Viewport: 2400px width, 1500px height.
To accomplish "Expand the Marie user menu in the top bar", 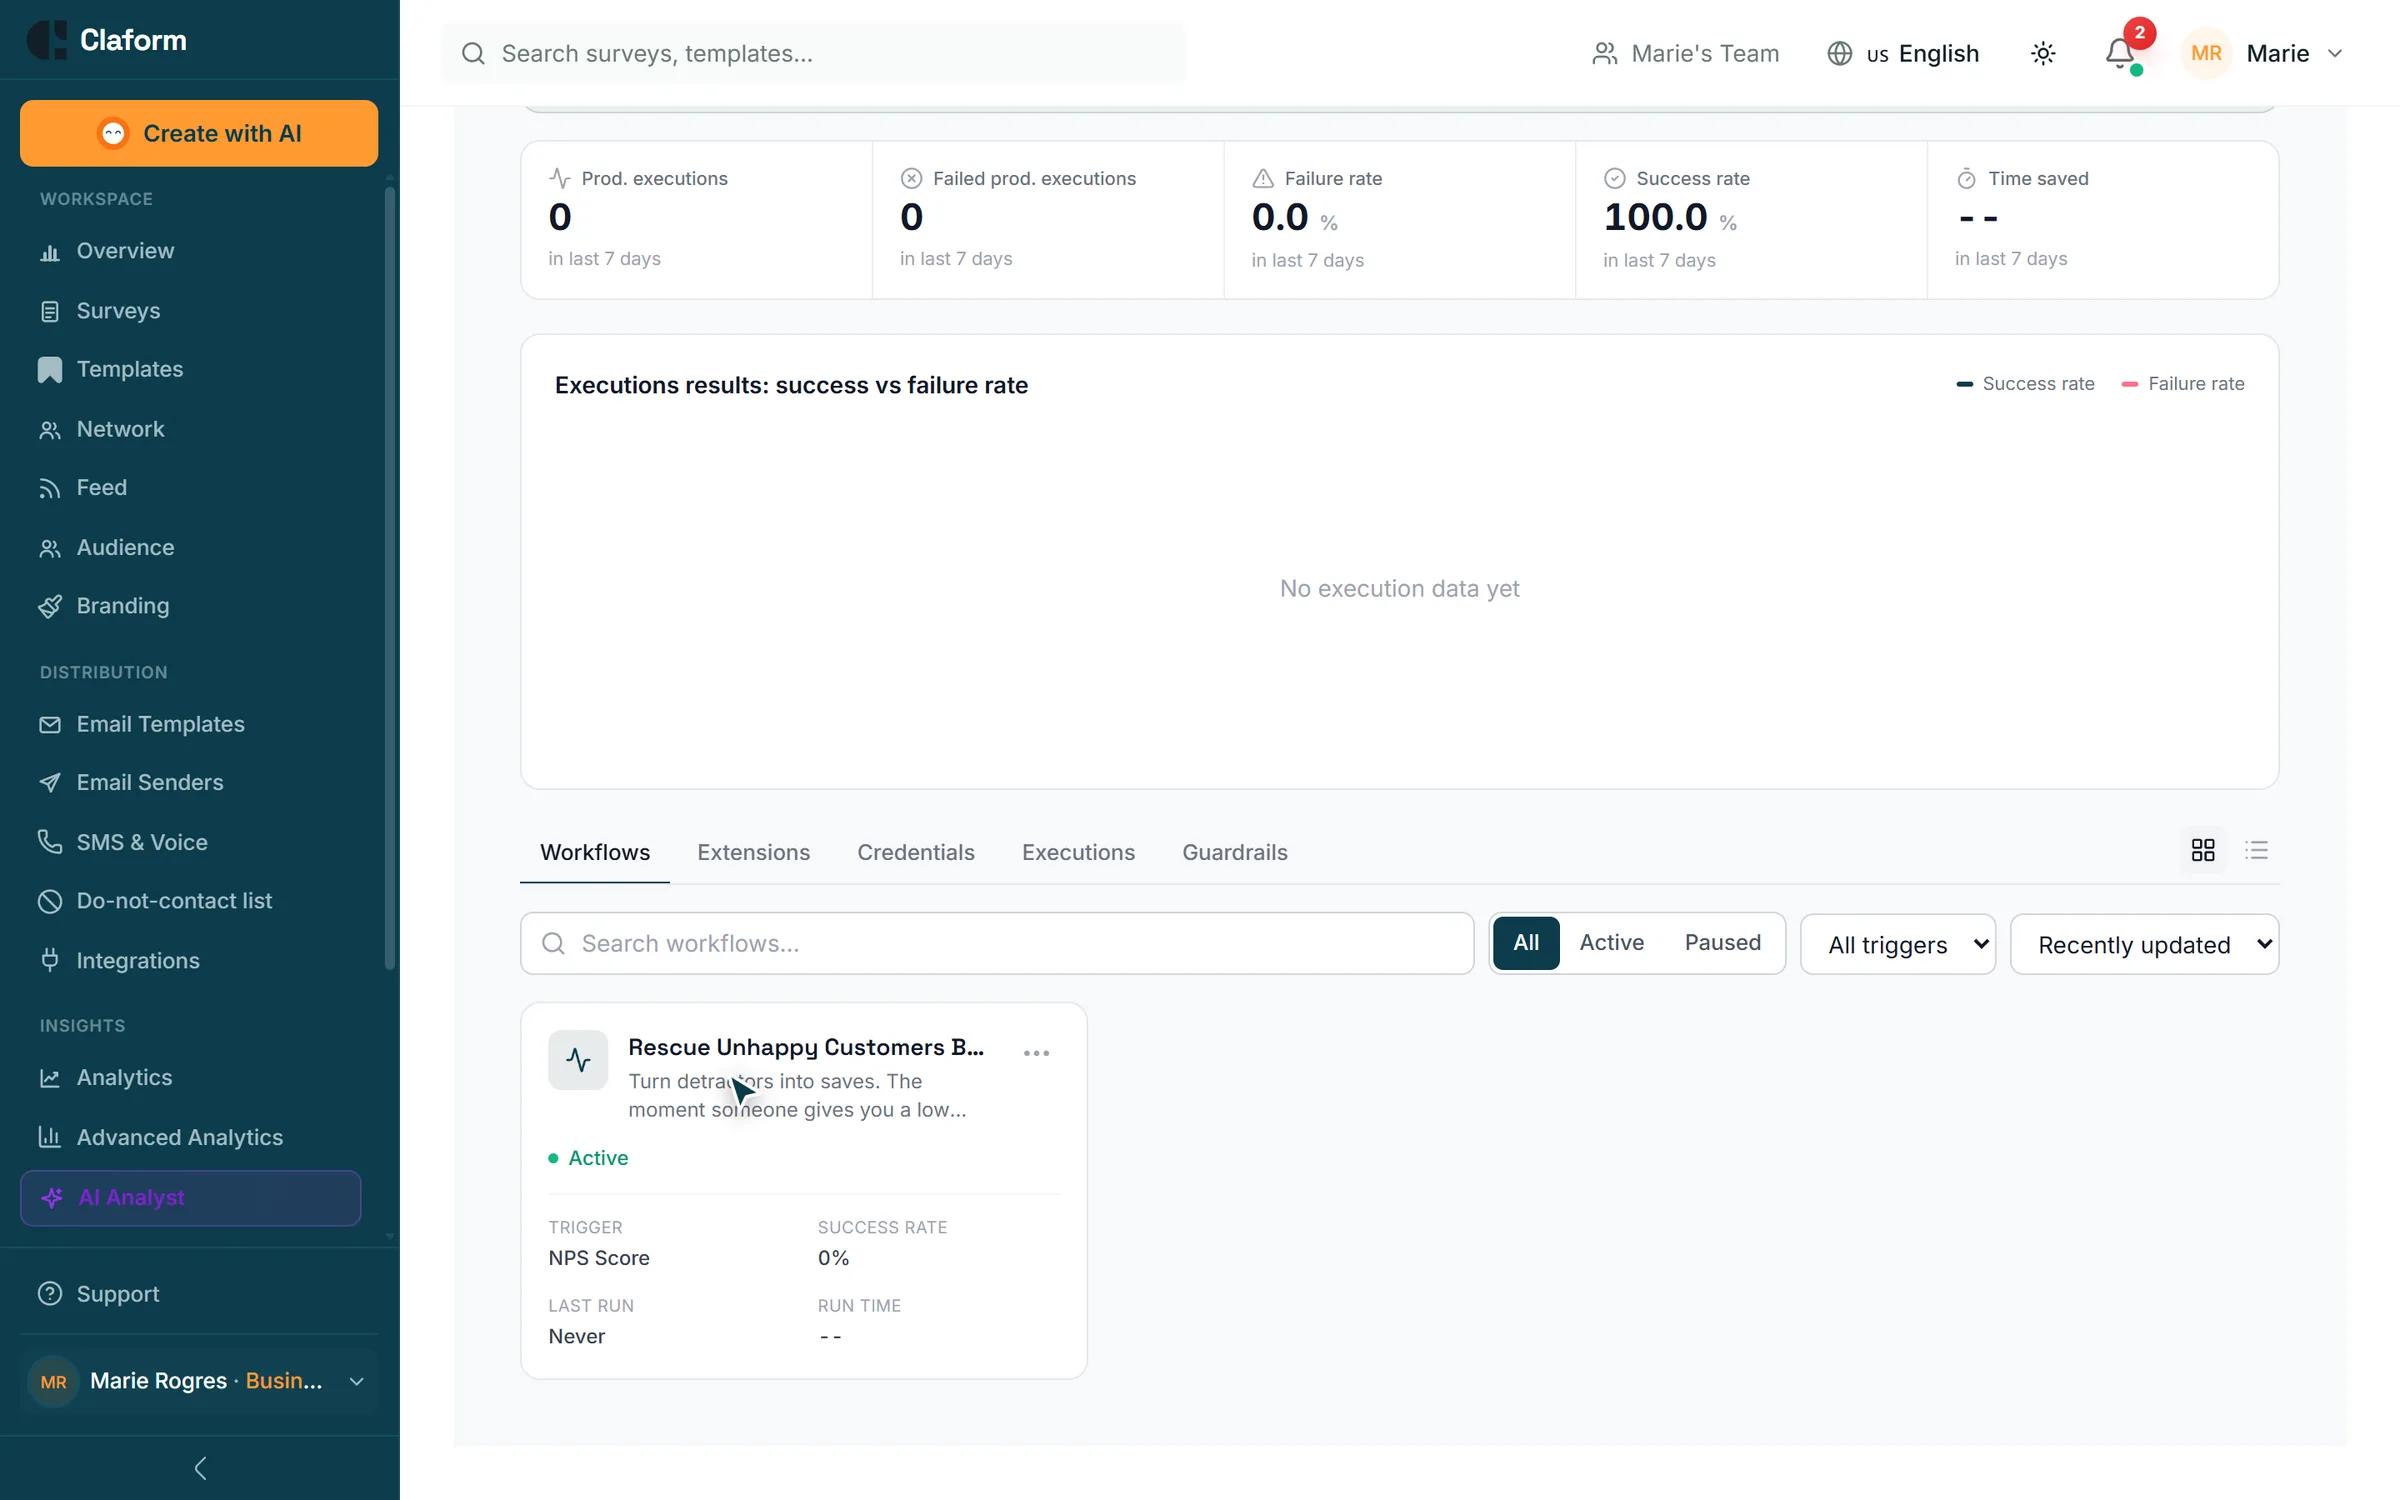I will (x=2264, y=53).
